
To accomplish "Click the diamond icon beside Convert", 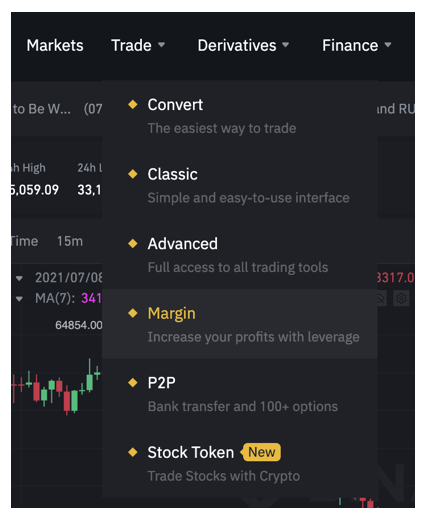I will 133,104.
